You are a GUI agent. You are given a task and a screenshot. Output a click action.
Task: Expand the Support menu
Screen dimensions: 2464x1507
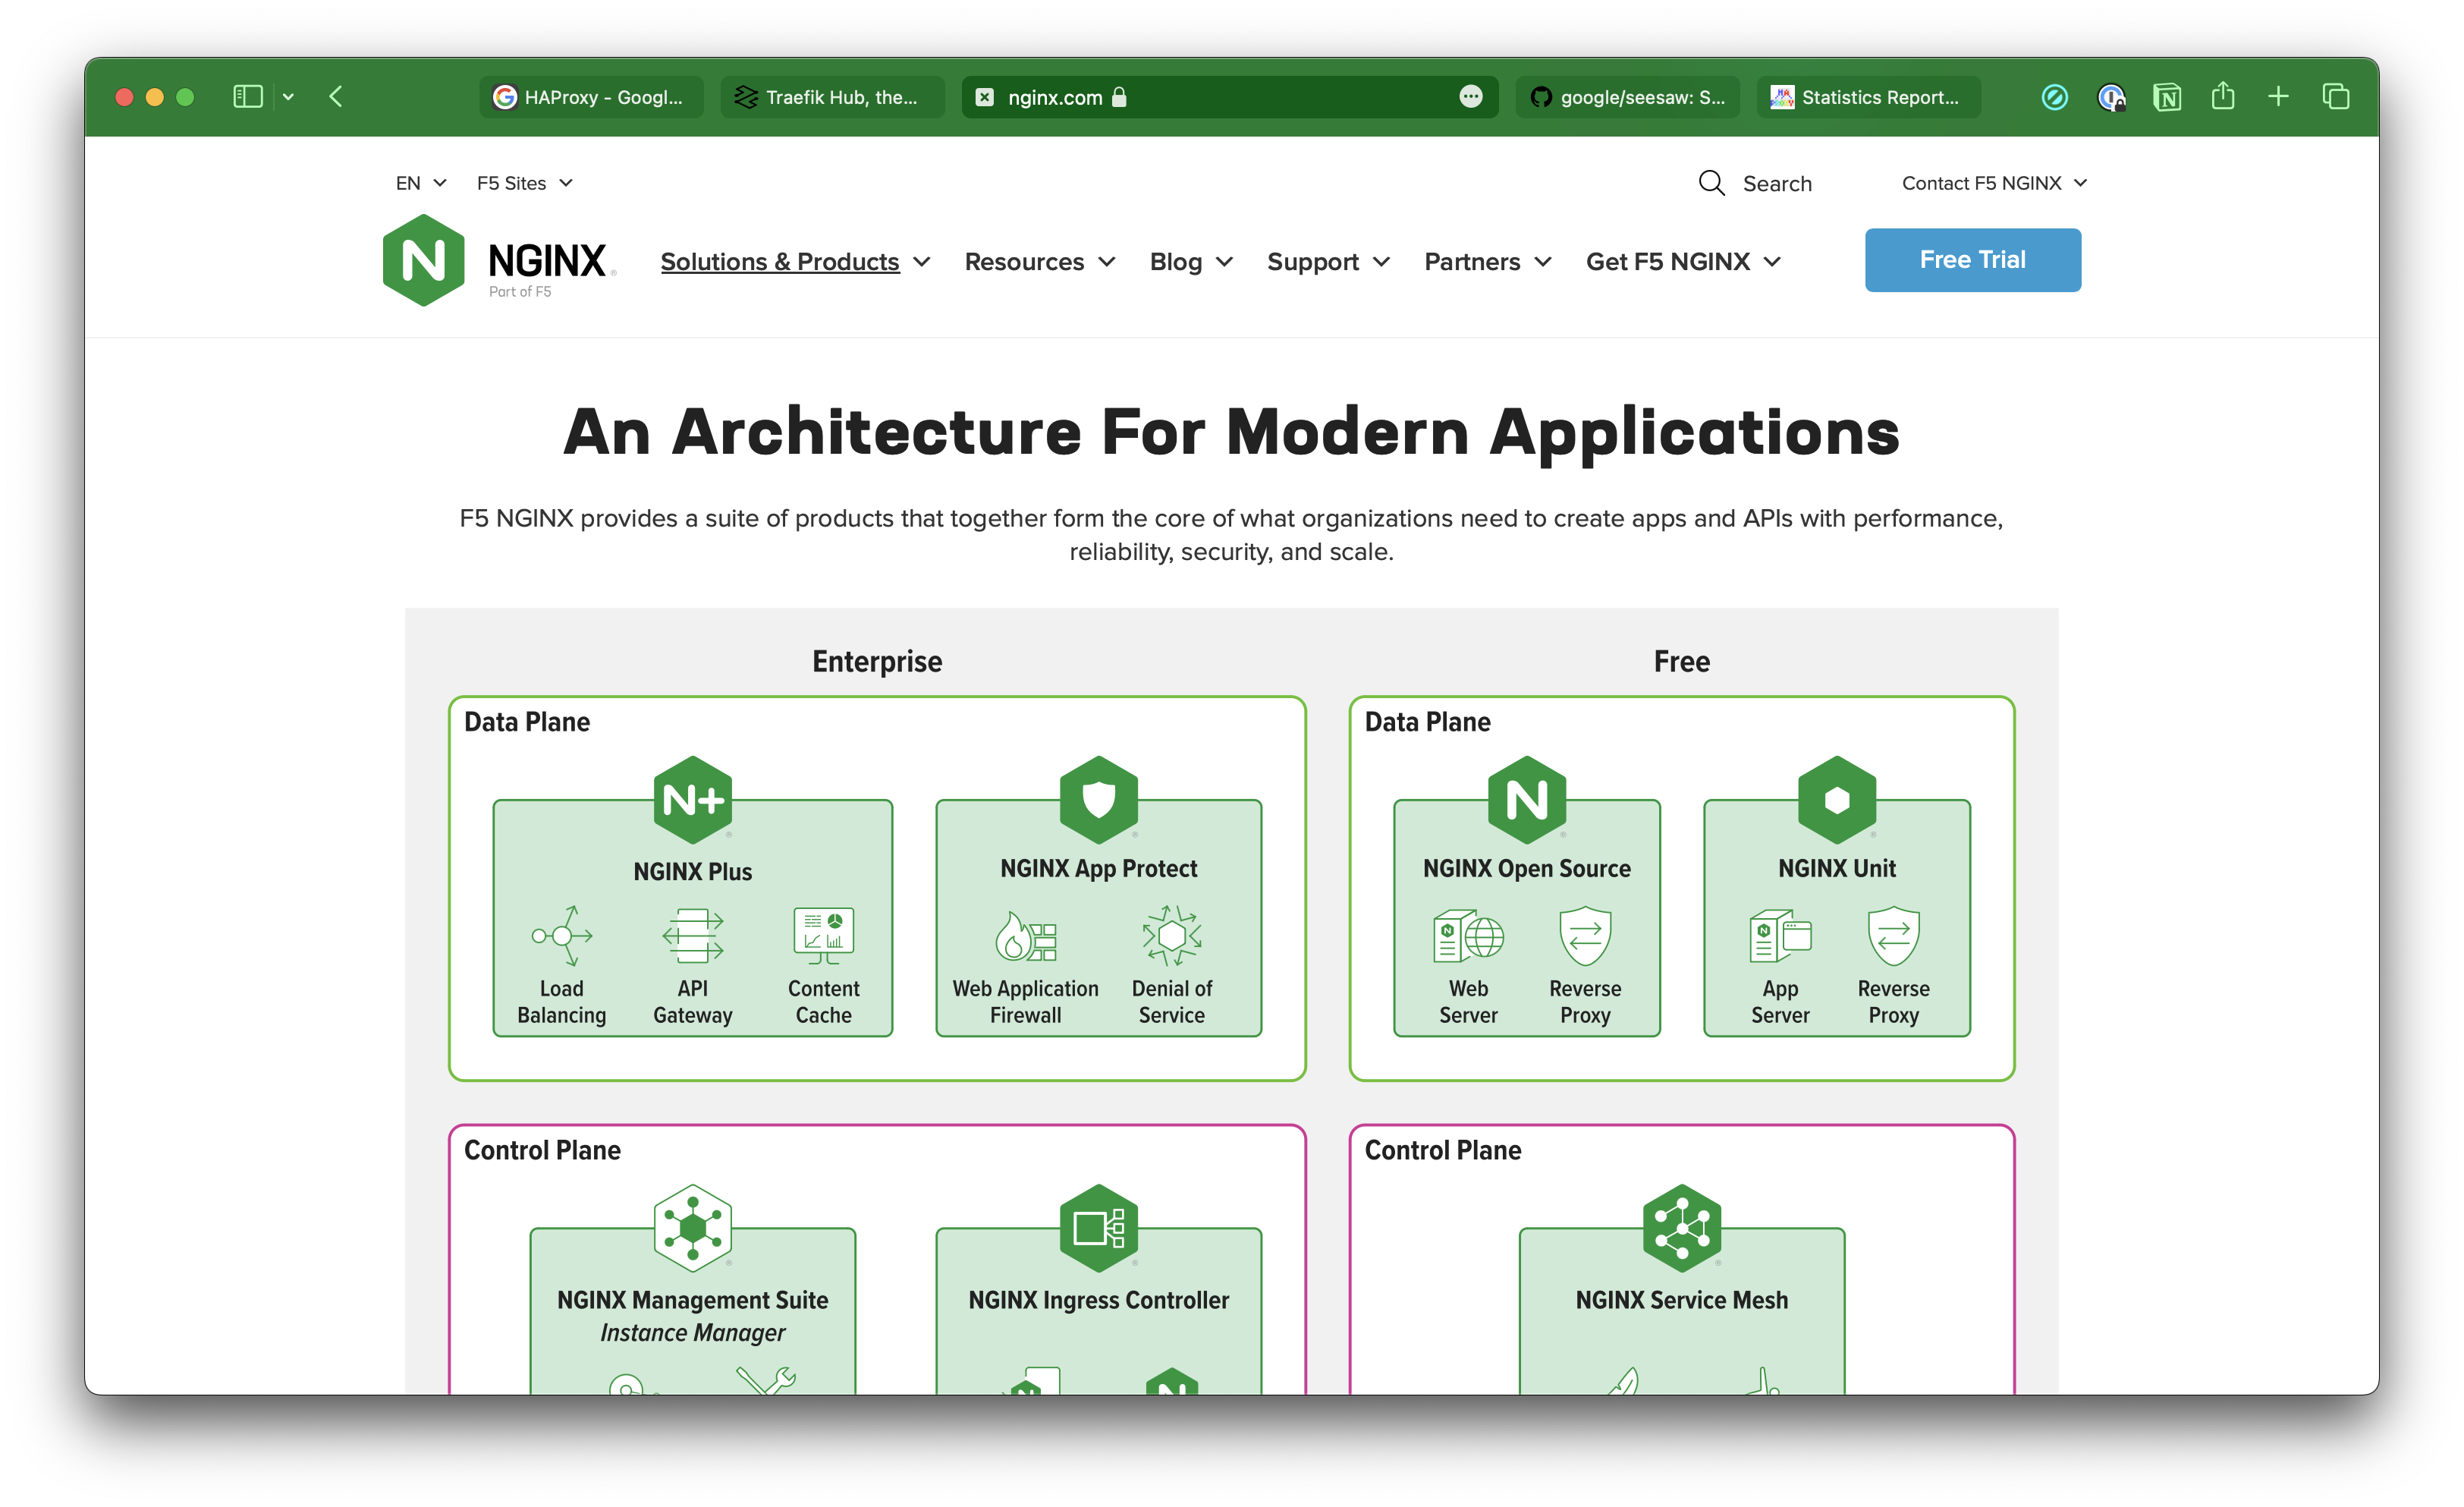point(1329,261)
